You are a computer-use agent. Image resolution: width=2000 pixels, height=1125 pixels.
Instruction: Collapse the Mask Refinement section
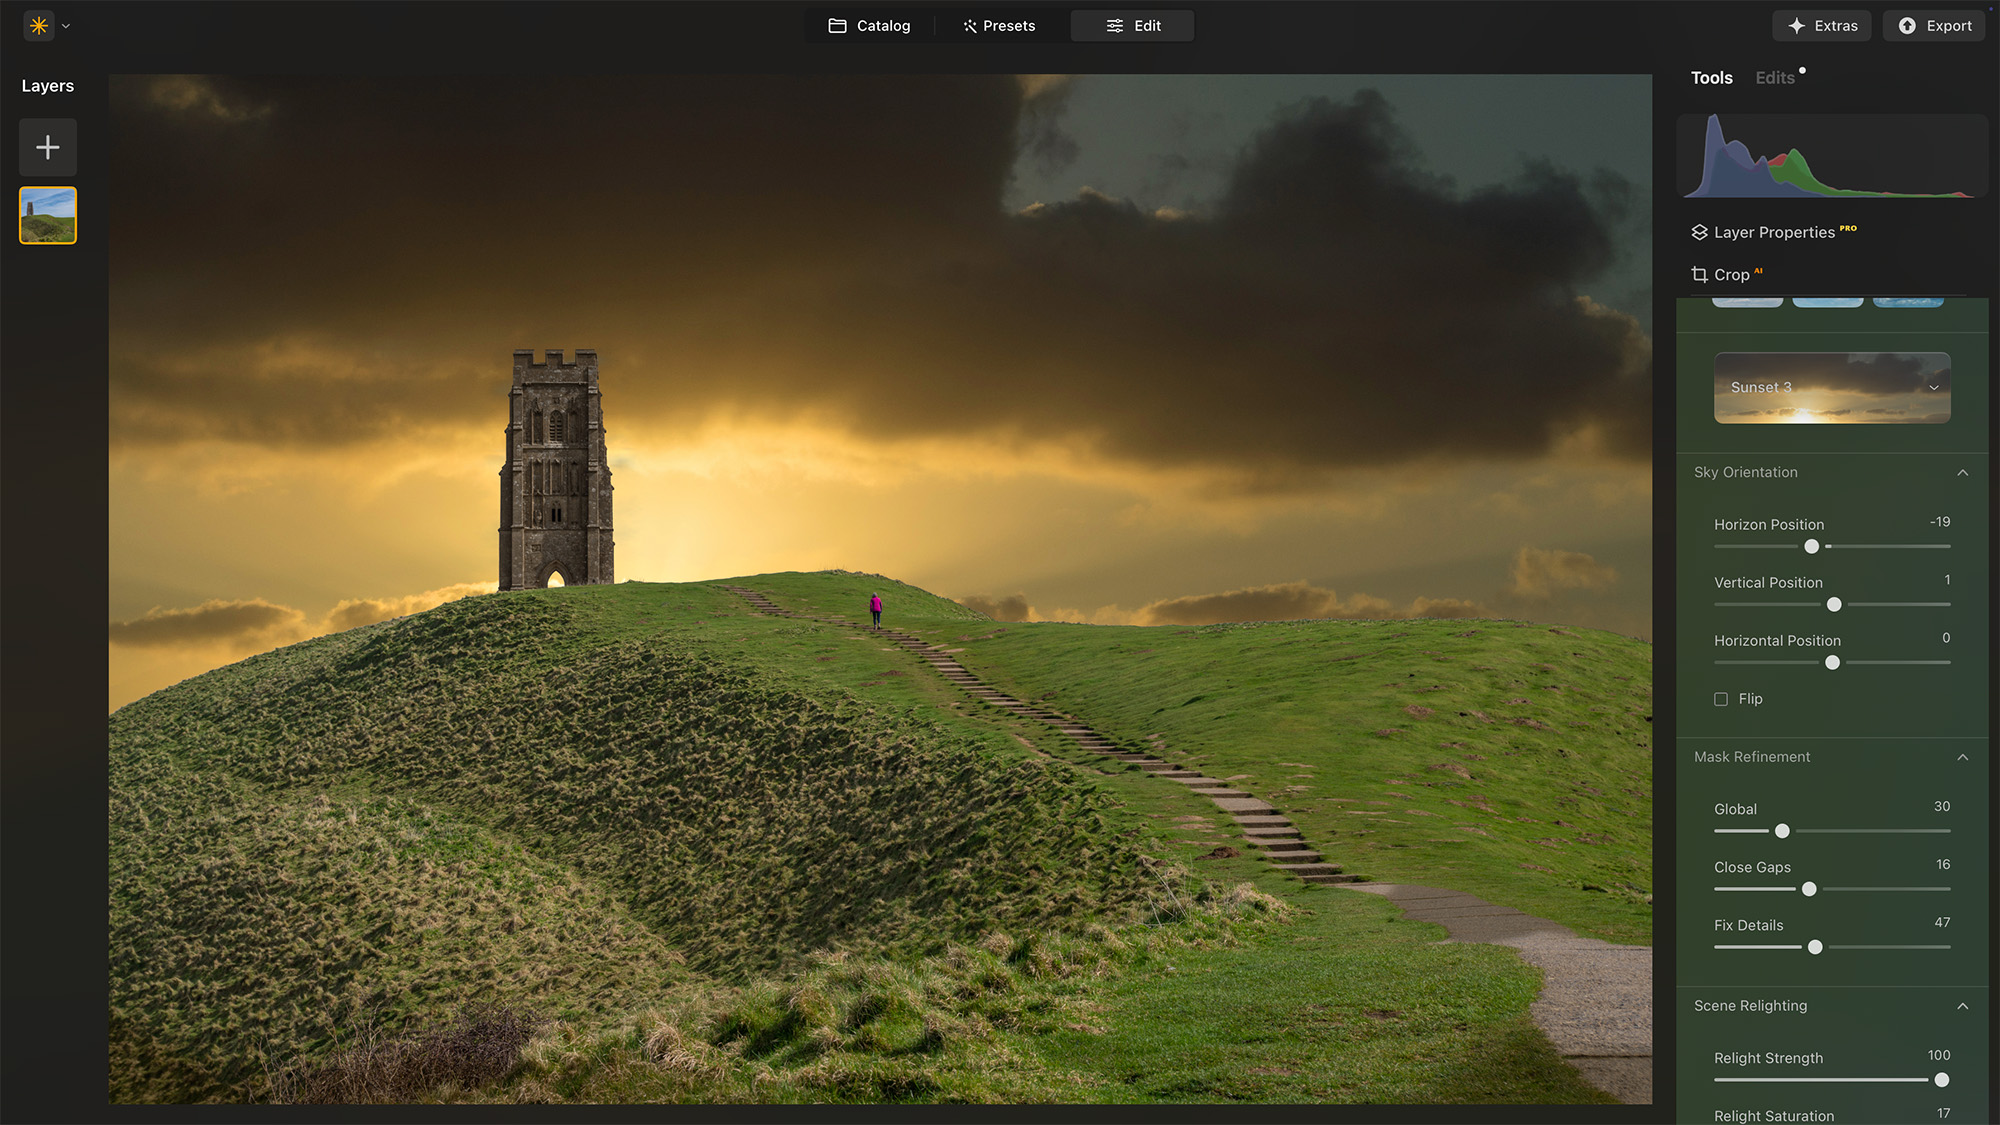click(1962, 758)
